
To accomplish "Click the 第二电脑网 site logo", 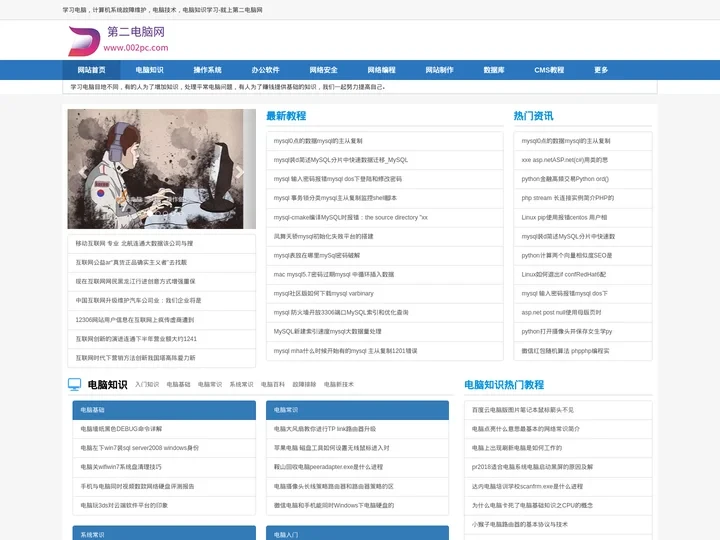I will coord(118,40).
